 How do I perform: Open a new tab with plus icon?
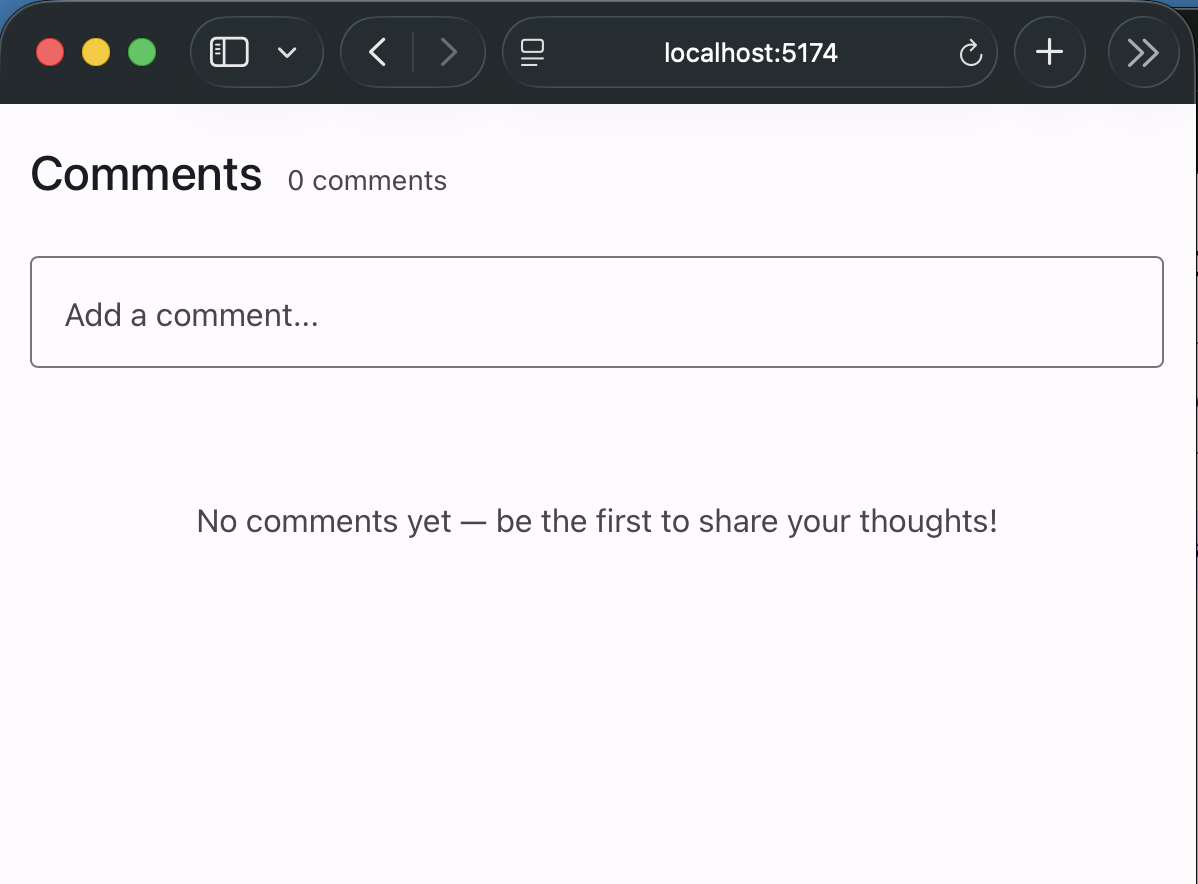click(1049, 52)
